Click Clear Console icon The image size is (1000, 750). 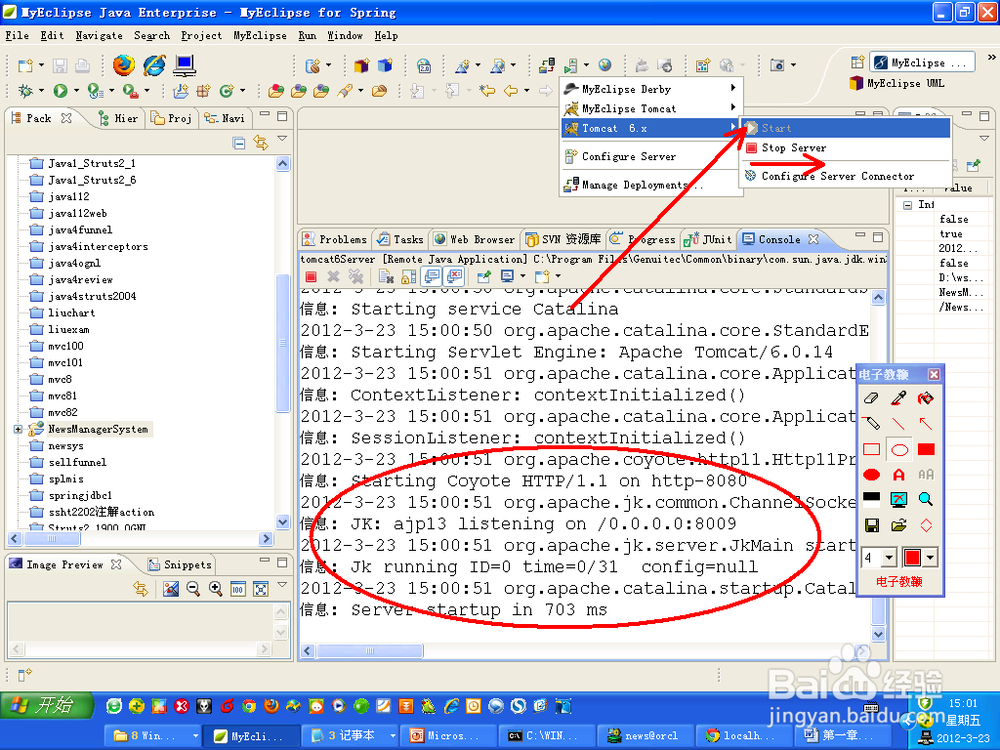386,277
